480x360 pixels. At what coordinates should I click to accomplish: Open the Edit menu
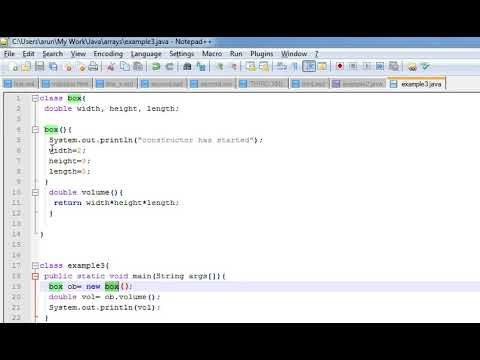pos(28,54)
